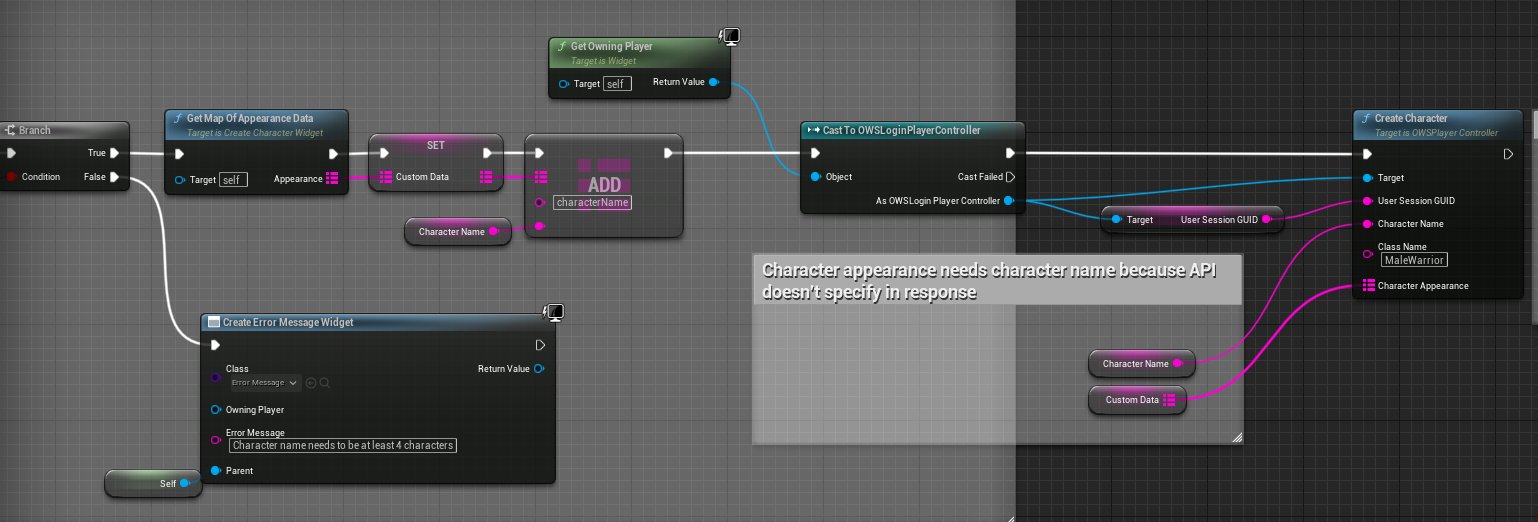Click the magenta Error Message pin
The height and width of the screenshot is (522, 1538).
215,439
